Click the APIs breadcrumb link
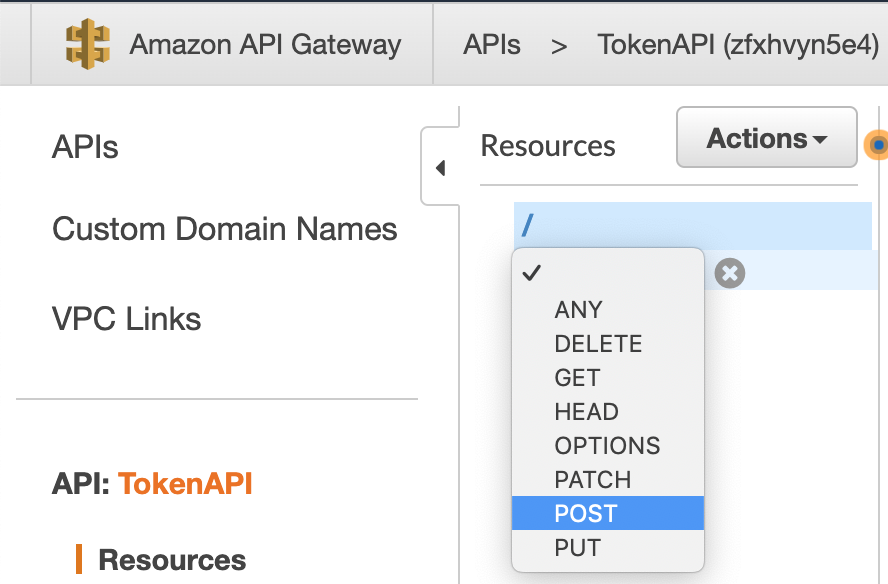 point(491,45)
